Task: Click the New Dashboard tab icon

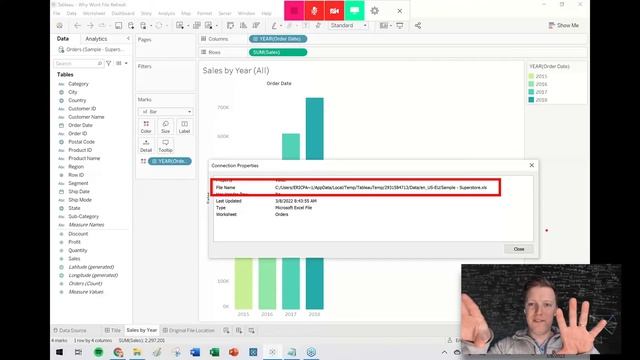Action: coord(239,330)
